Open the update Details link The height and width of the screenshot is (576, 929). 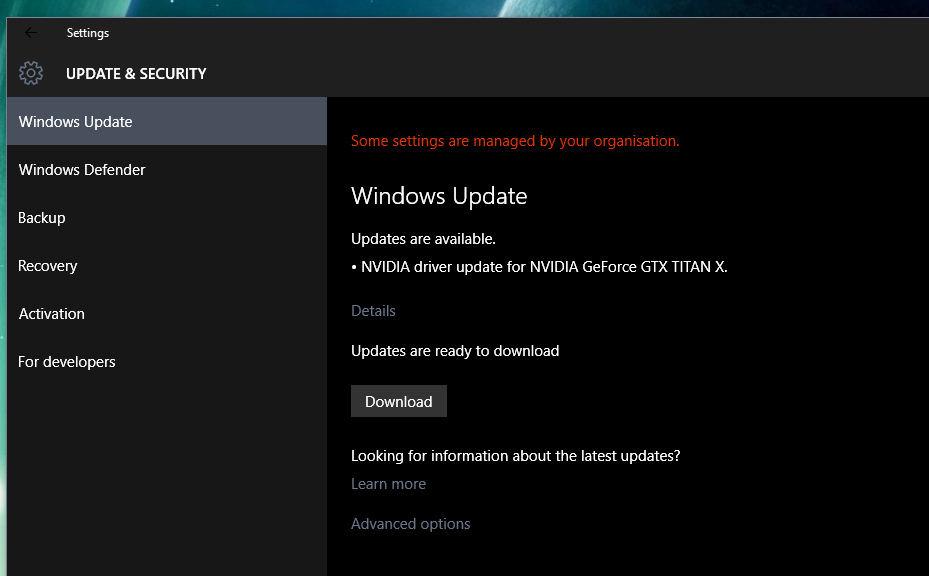pos(373,311)
